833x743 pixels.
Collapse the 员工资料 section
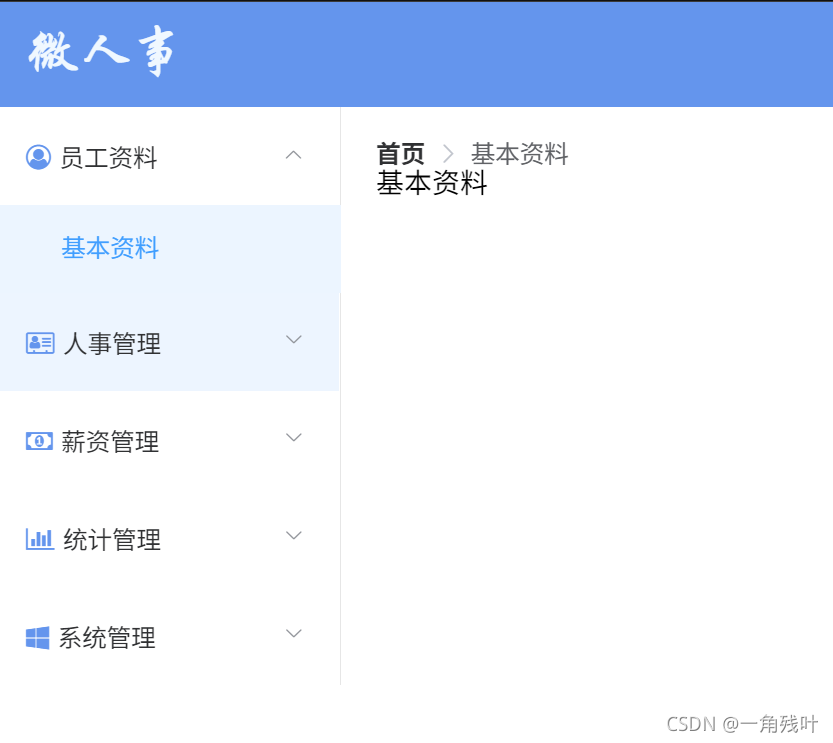pyautogui.click(x=293, y=155)
